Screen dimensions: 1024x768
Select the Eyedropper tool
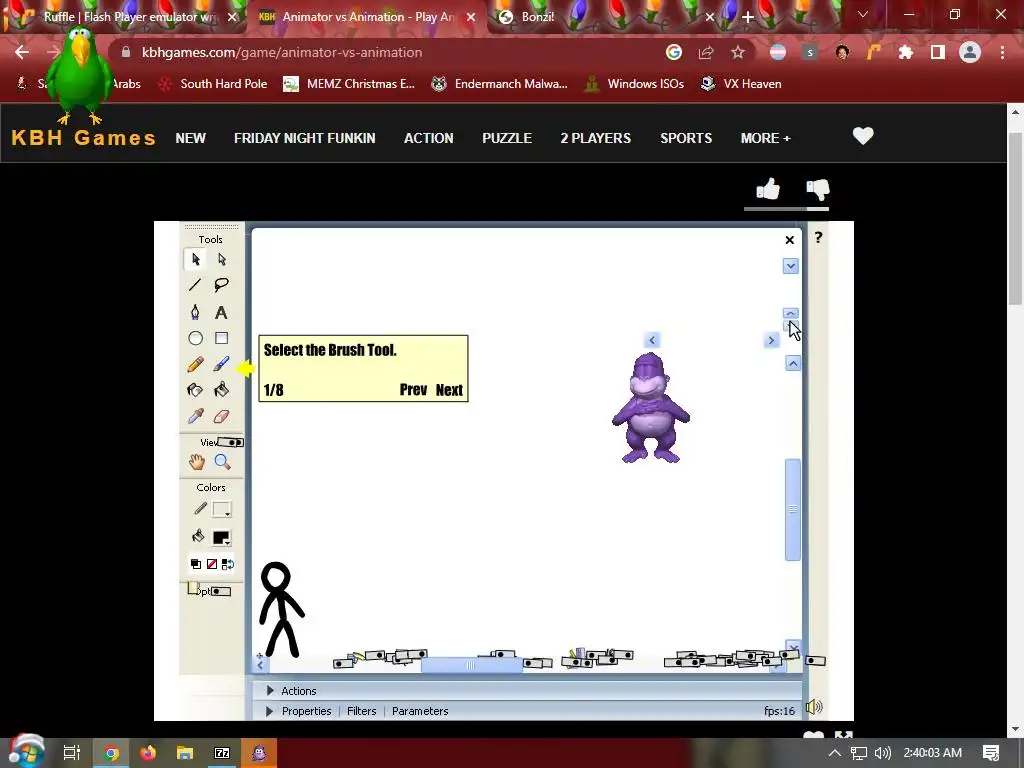pyautogui.click(x=195, y=416)
